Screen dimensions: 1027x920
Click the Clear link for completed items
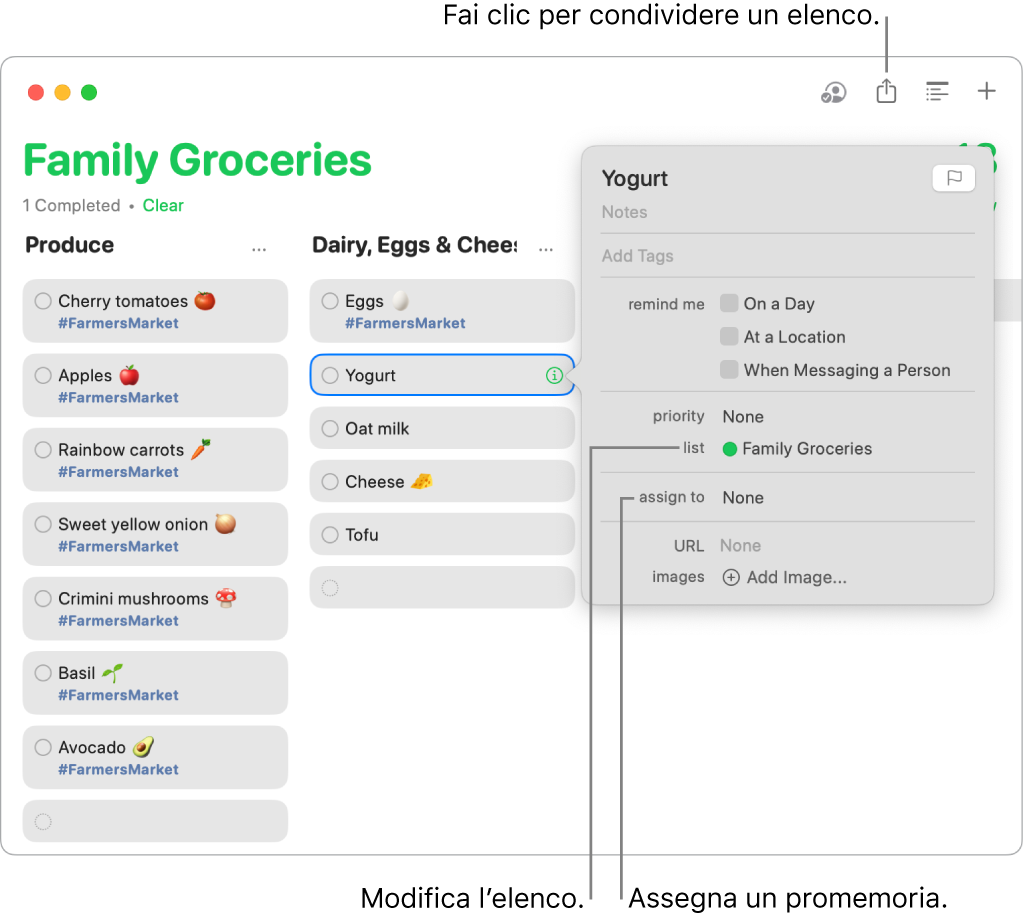[163, 205]
